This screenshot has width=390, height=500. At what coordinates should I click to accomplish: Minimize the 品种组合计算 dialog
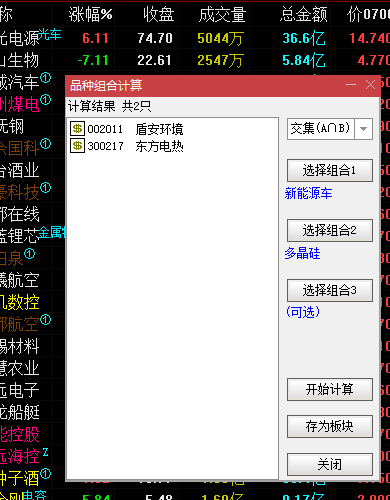351,85
